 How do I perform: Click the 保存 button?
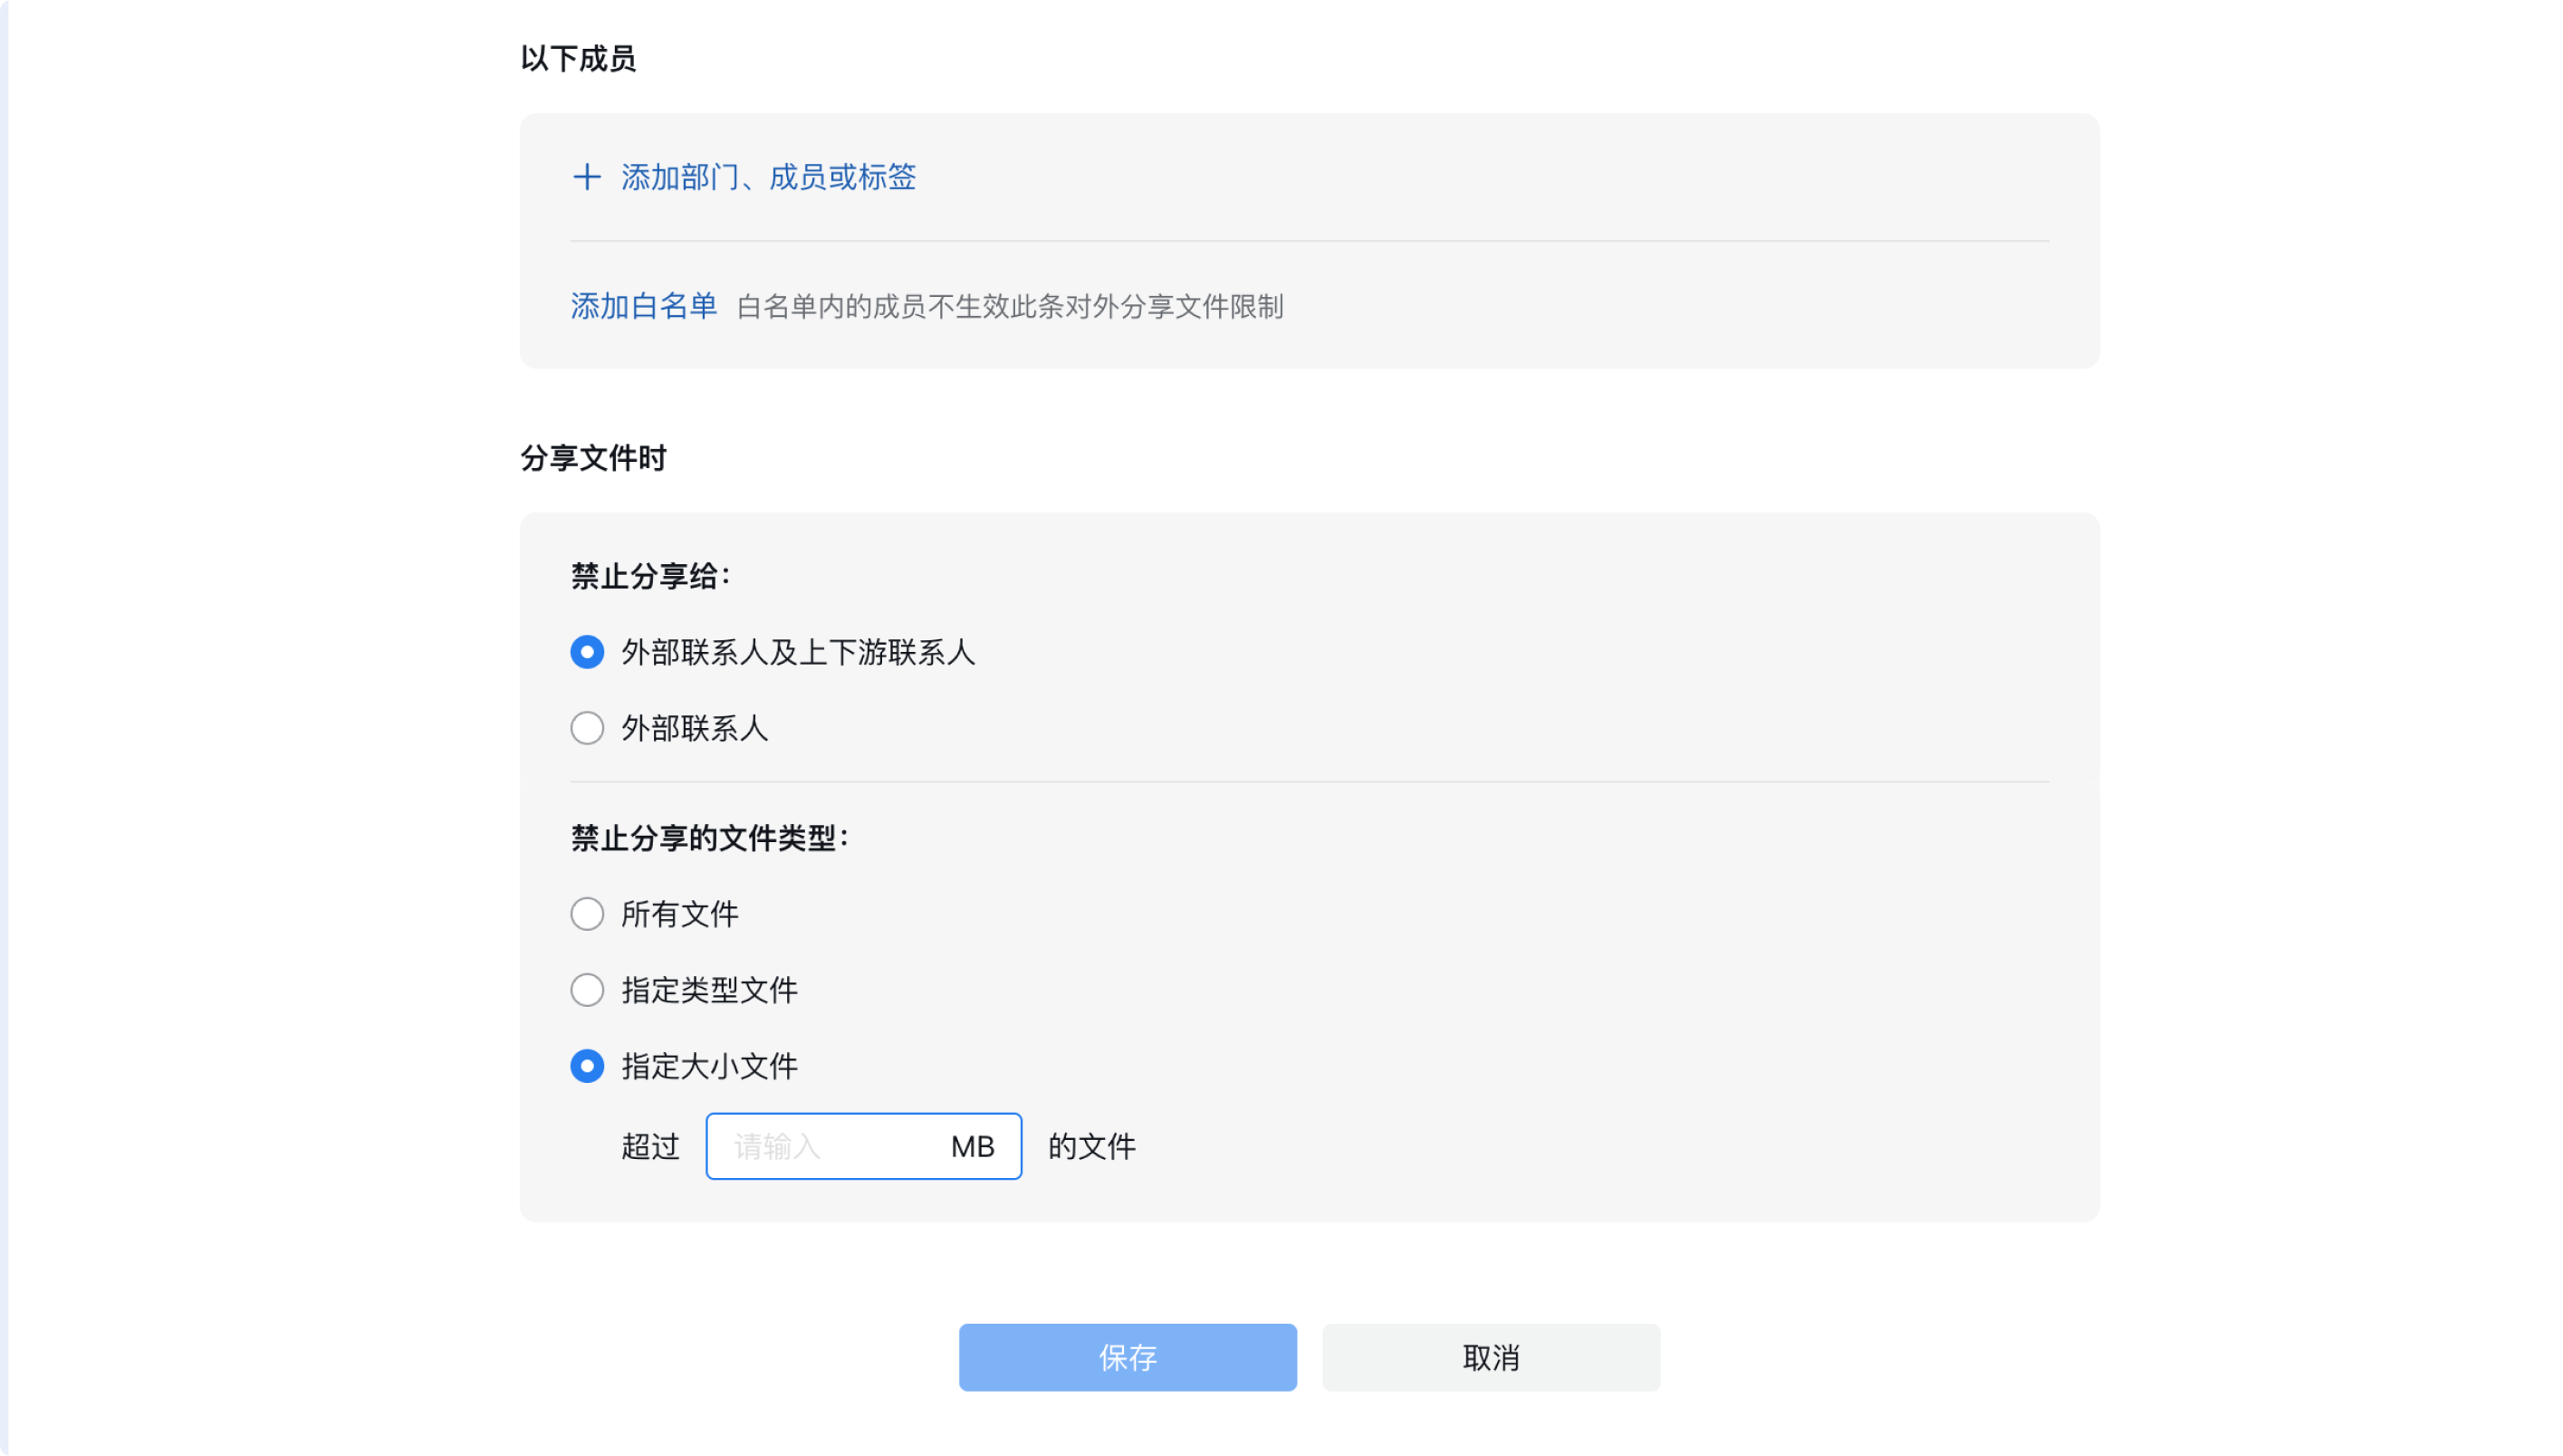1127,1358
